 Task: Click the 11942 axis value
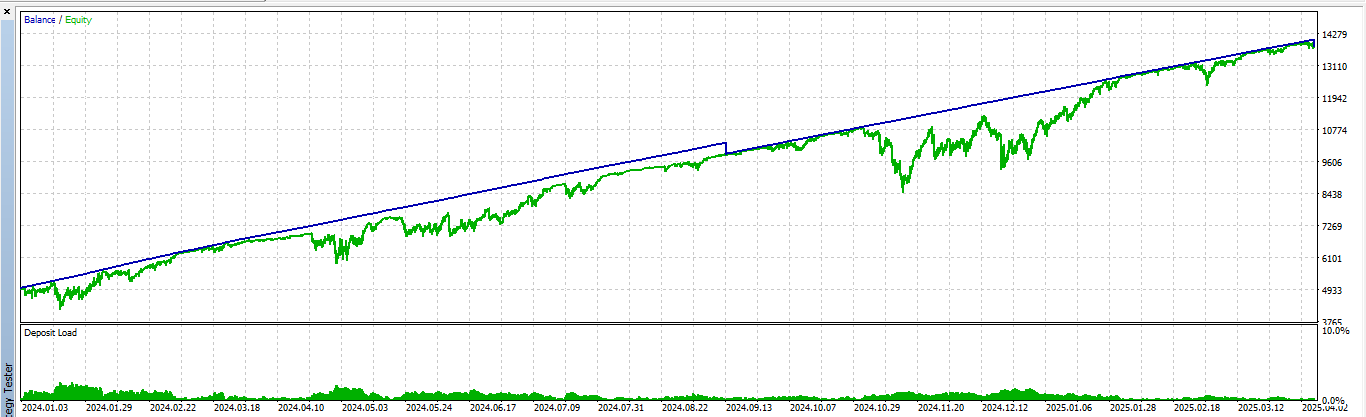coord(1336,99)
